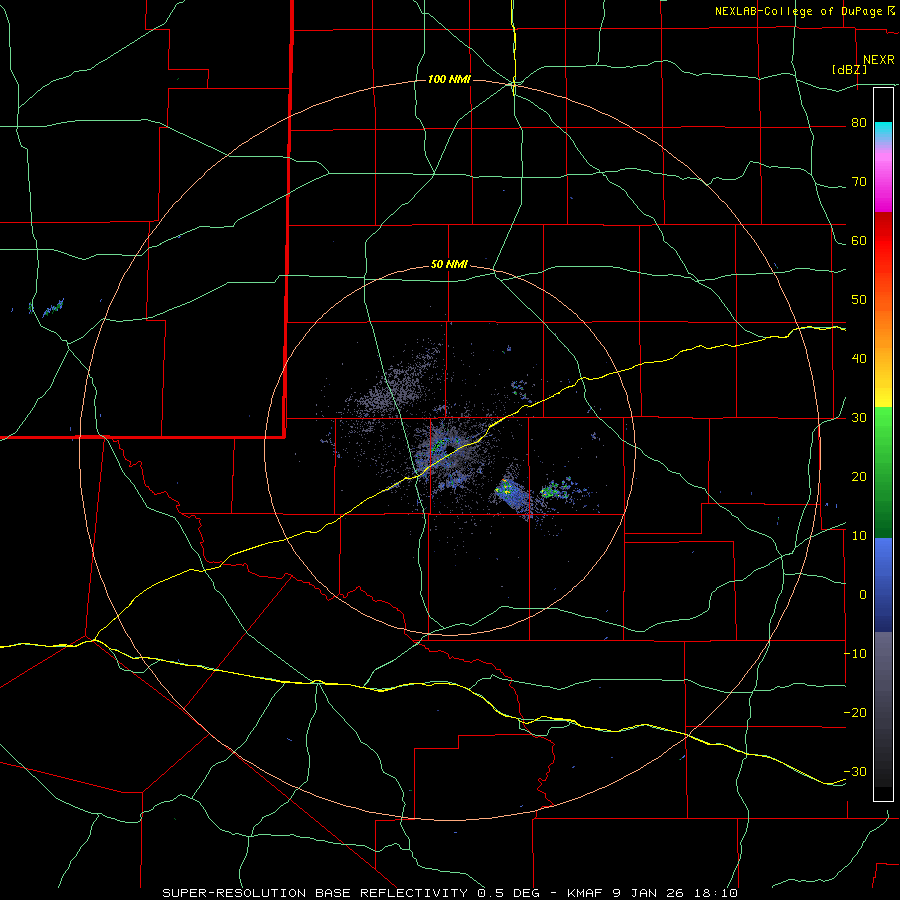Click the green-yellow echo core southeast of radar center

[506, 488]
